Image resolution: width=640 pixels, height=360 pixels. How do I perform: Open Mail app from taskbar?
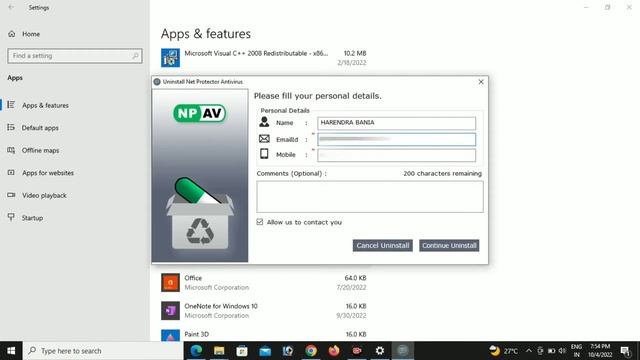265,351
